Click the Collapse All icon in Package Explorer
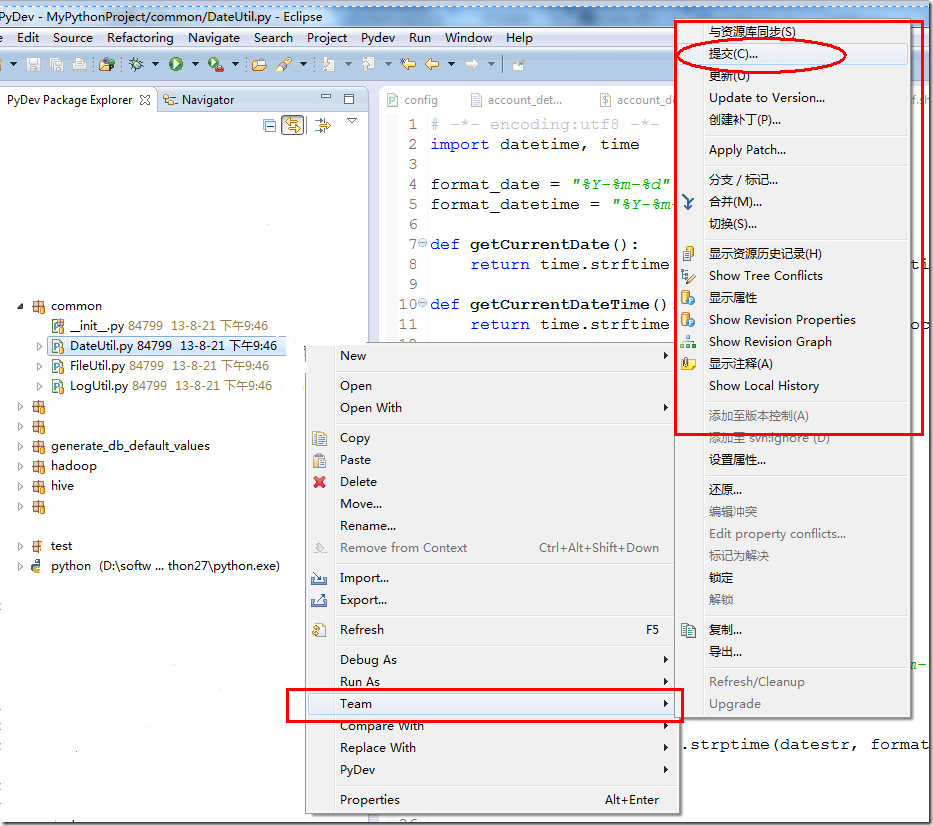The image size is (933, 826). click(270, 126)
